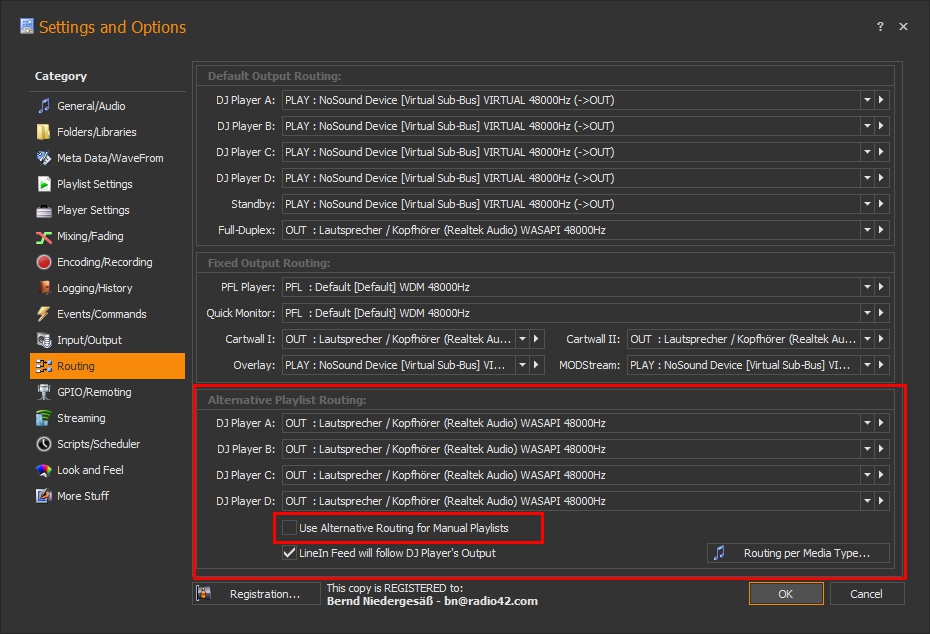930x634 pixels.
Task: Click the Alternative Playlist Routing heading
Action: [286, 400]
